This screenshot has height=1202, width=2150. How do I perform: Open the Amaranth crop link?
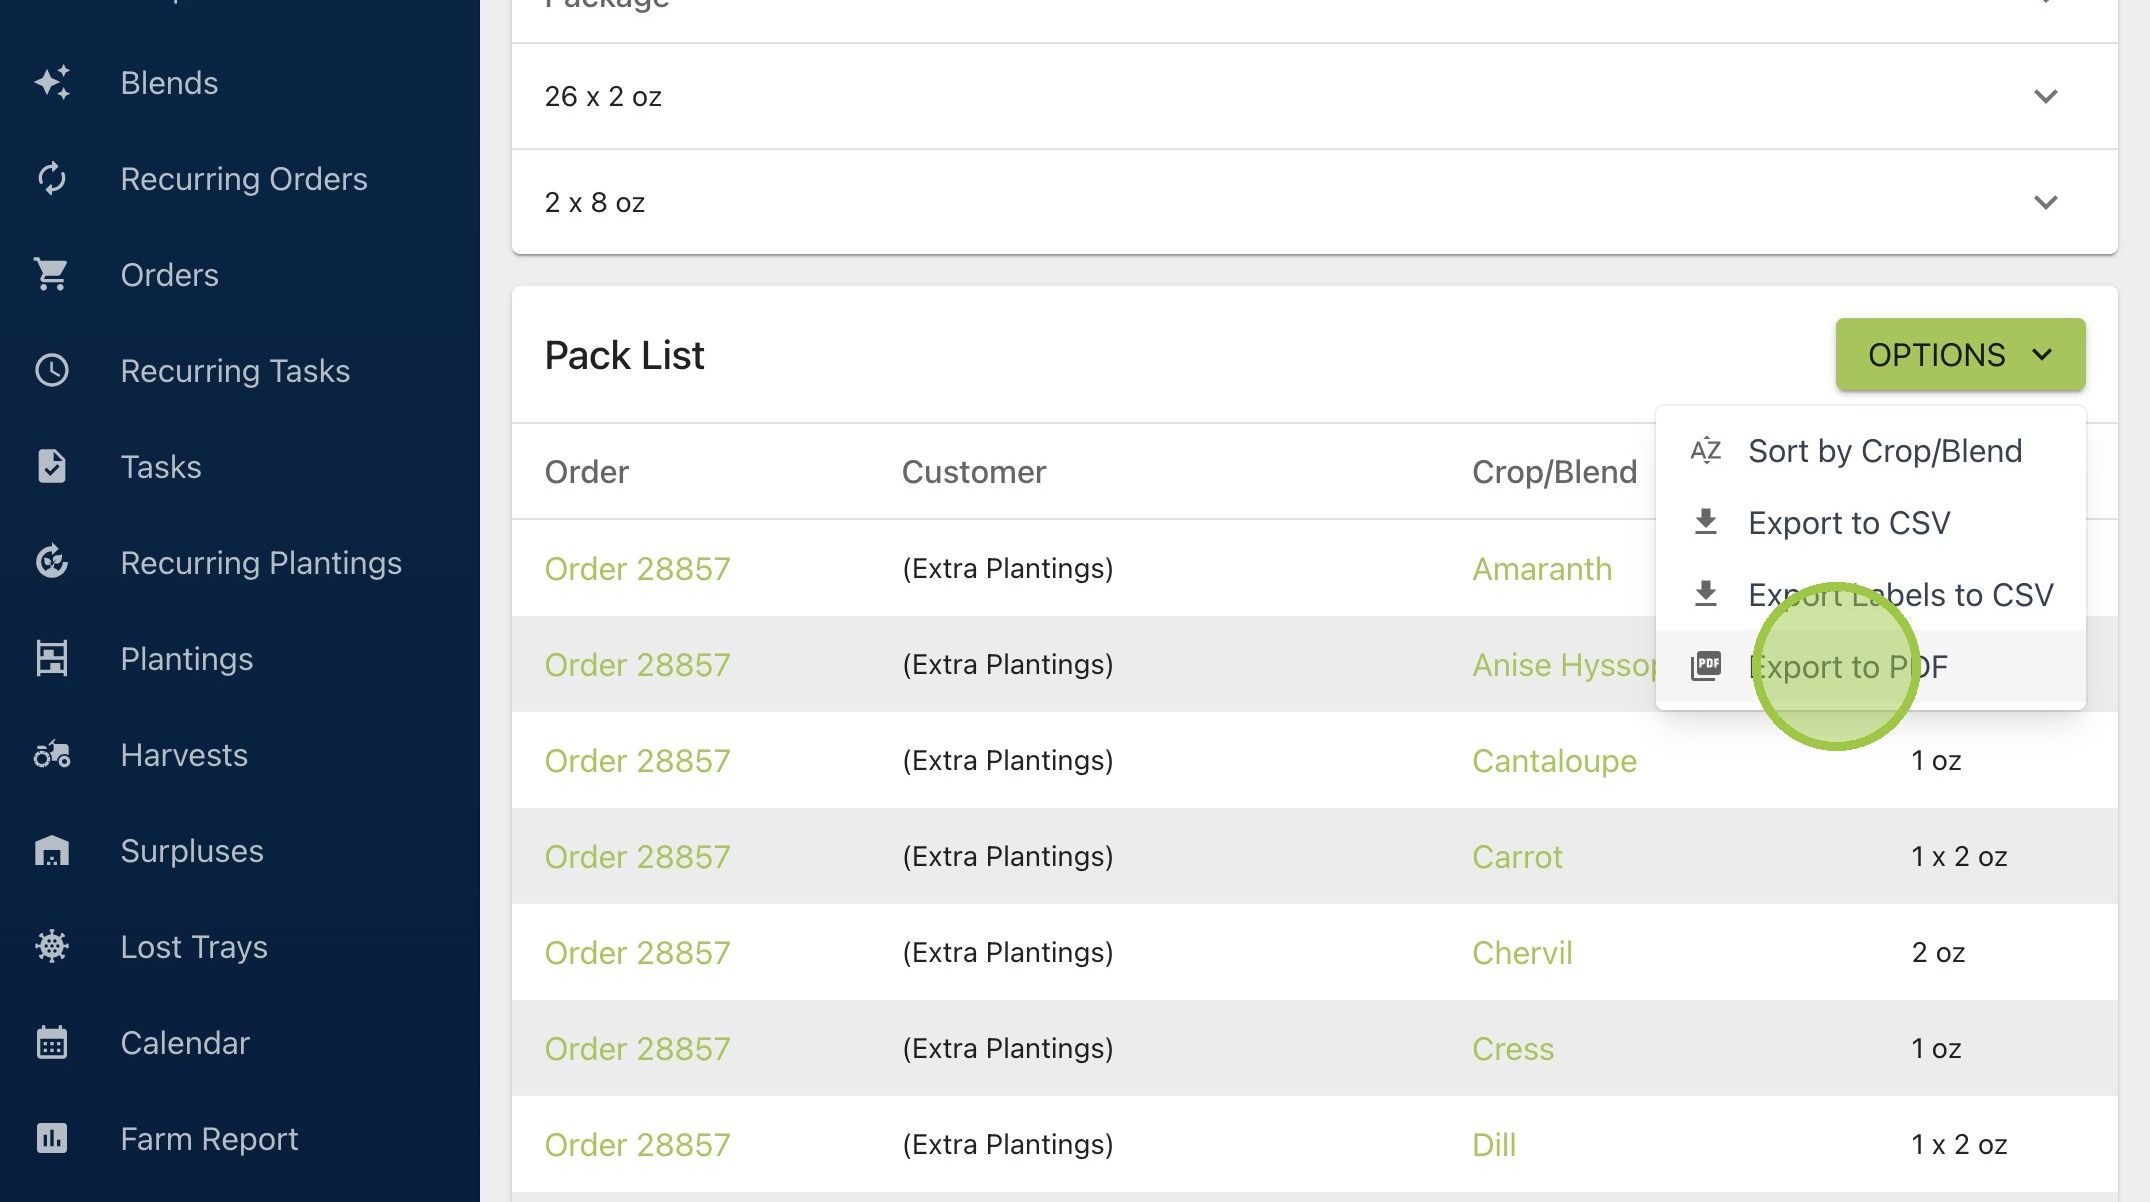point(1542,569)
